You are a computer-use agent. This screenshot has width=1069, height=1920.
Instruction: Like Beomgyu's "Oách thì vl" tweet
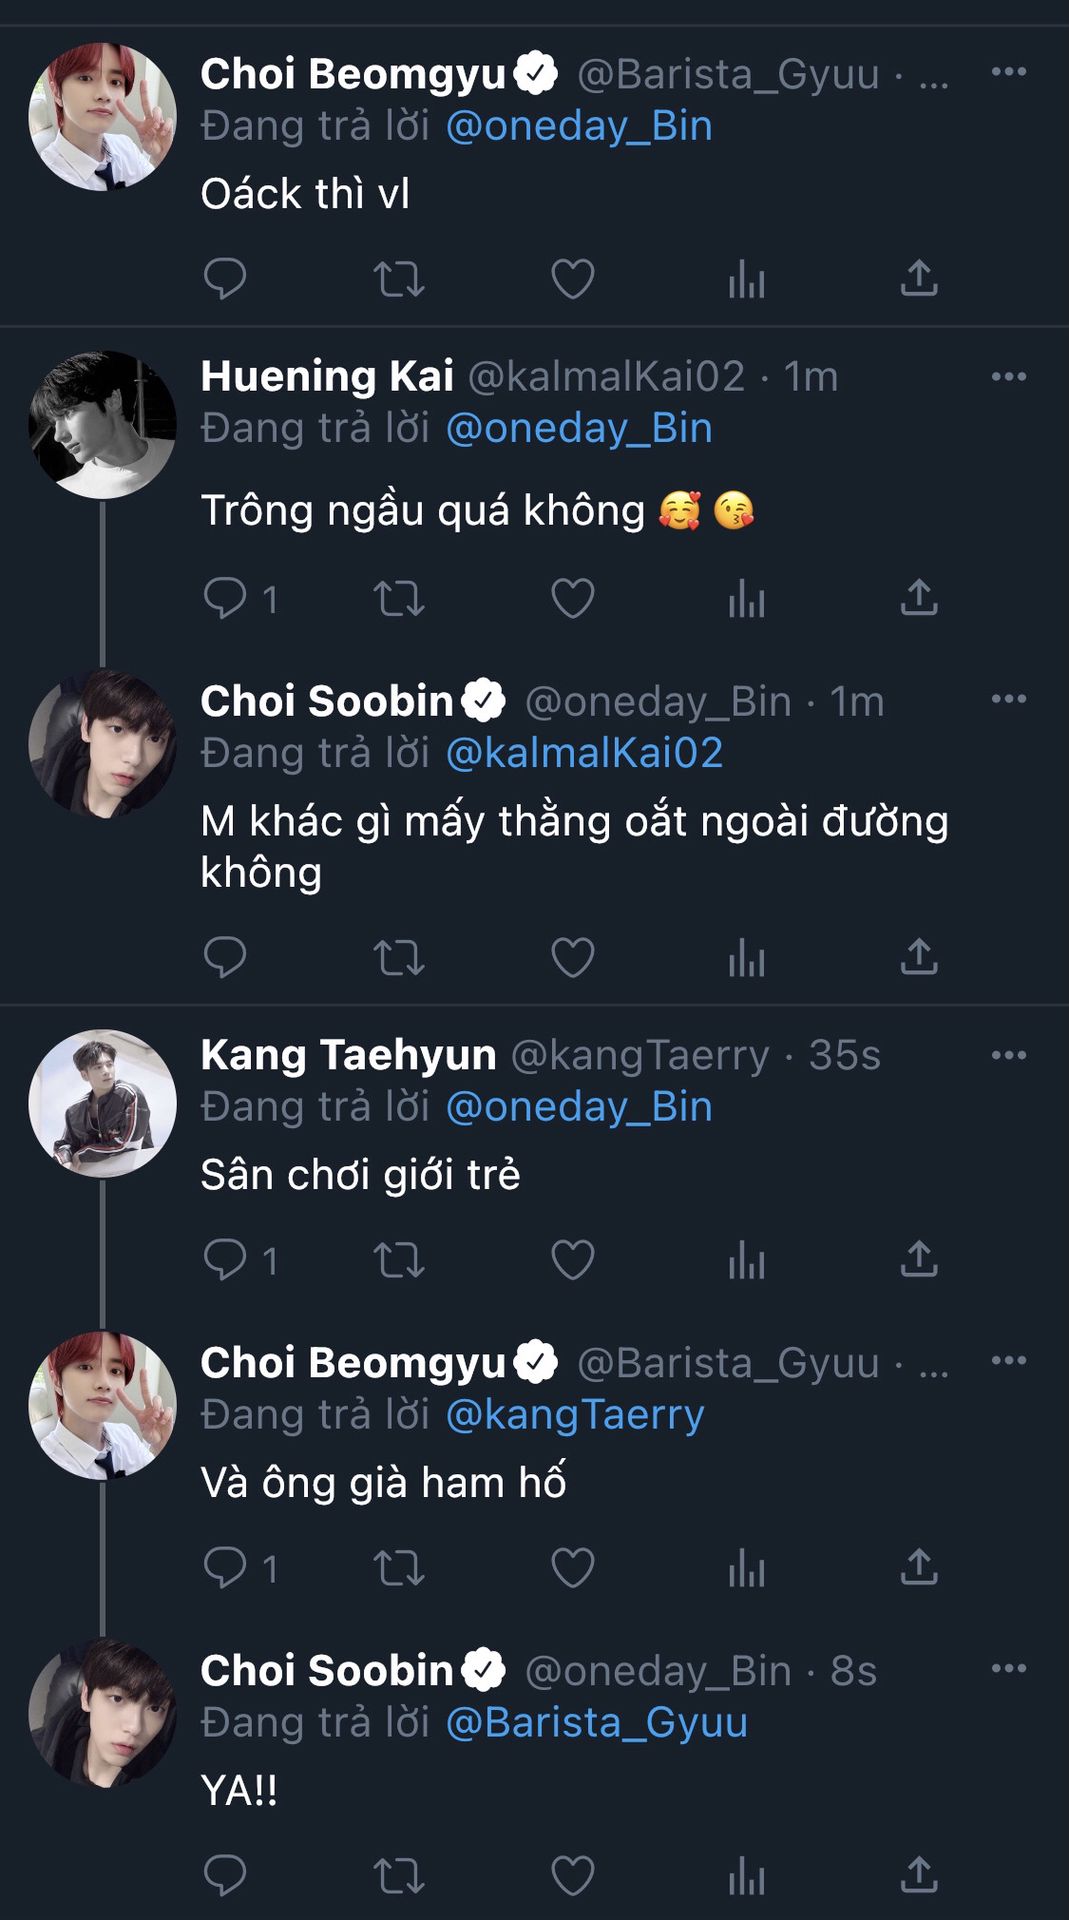click(x=573, y=279)
